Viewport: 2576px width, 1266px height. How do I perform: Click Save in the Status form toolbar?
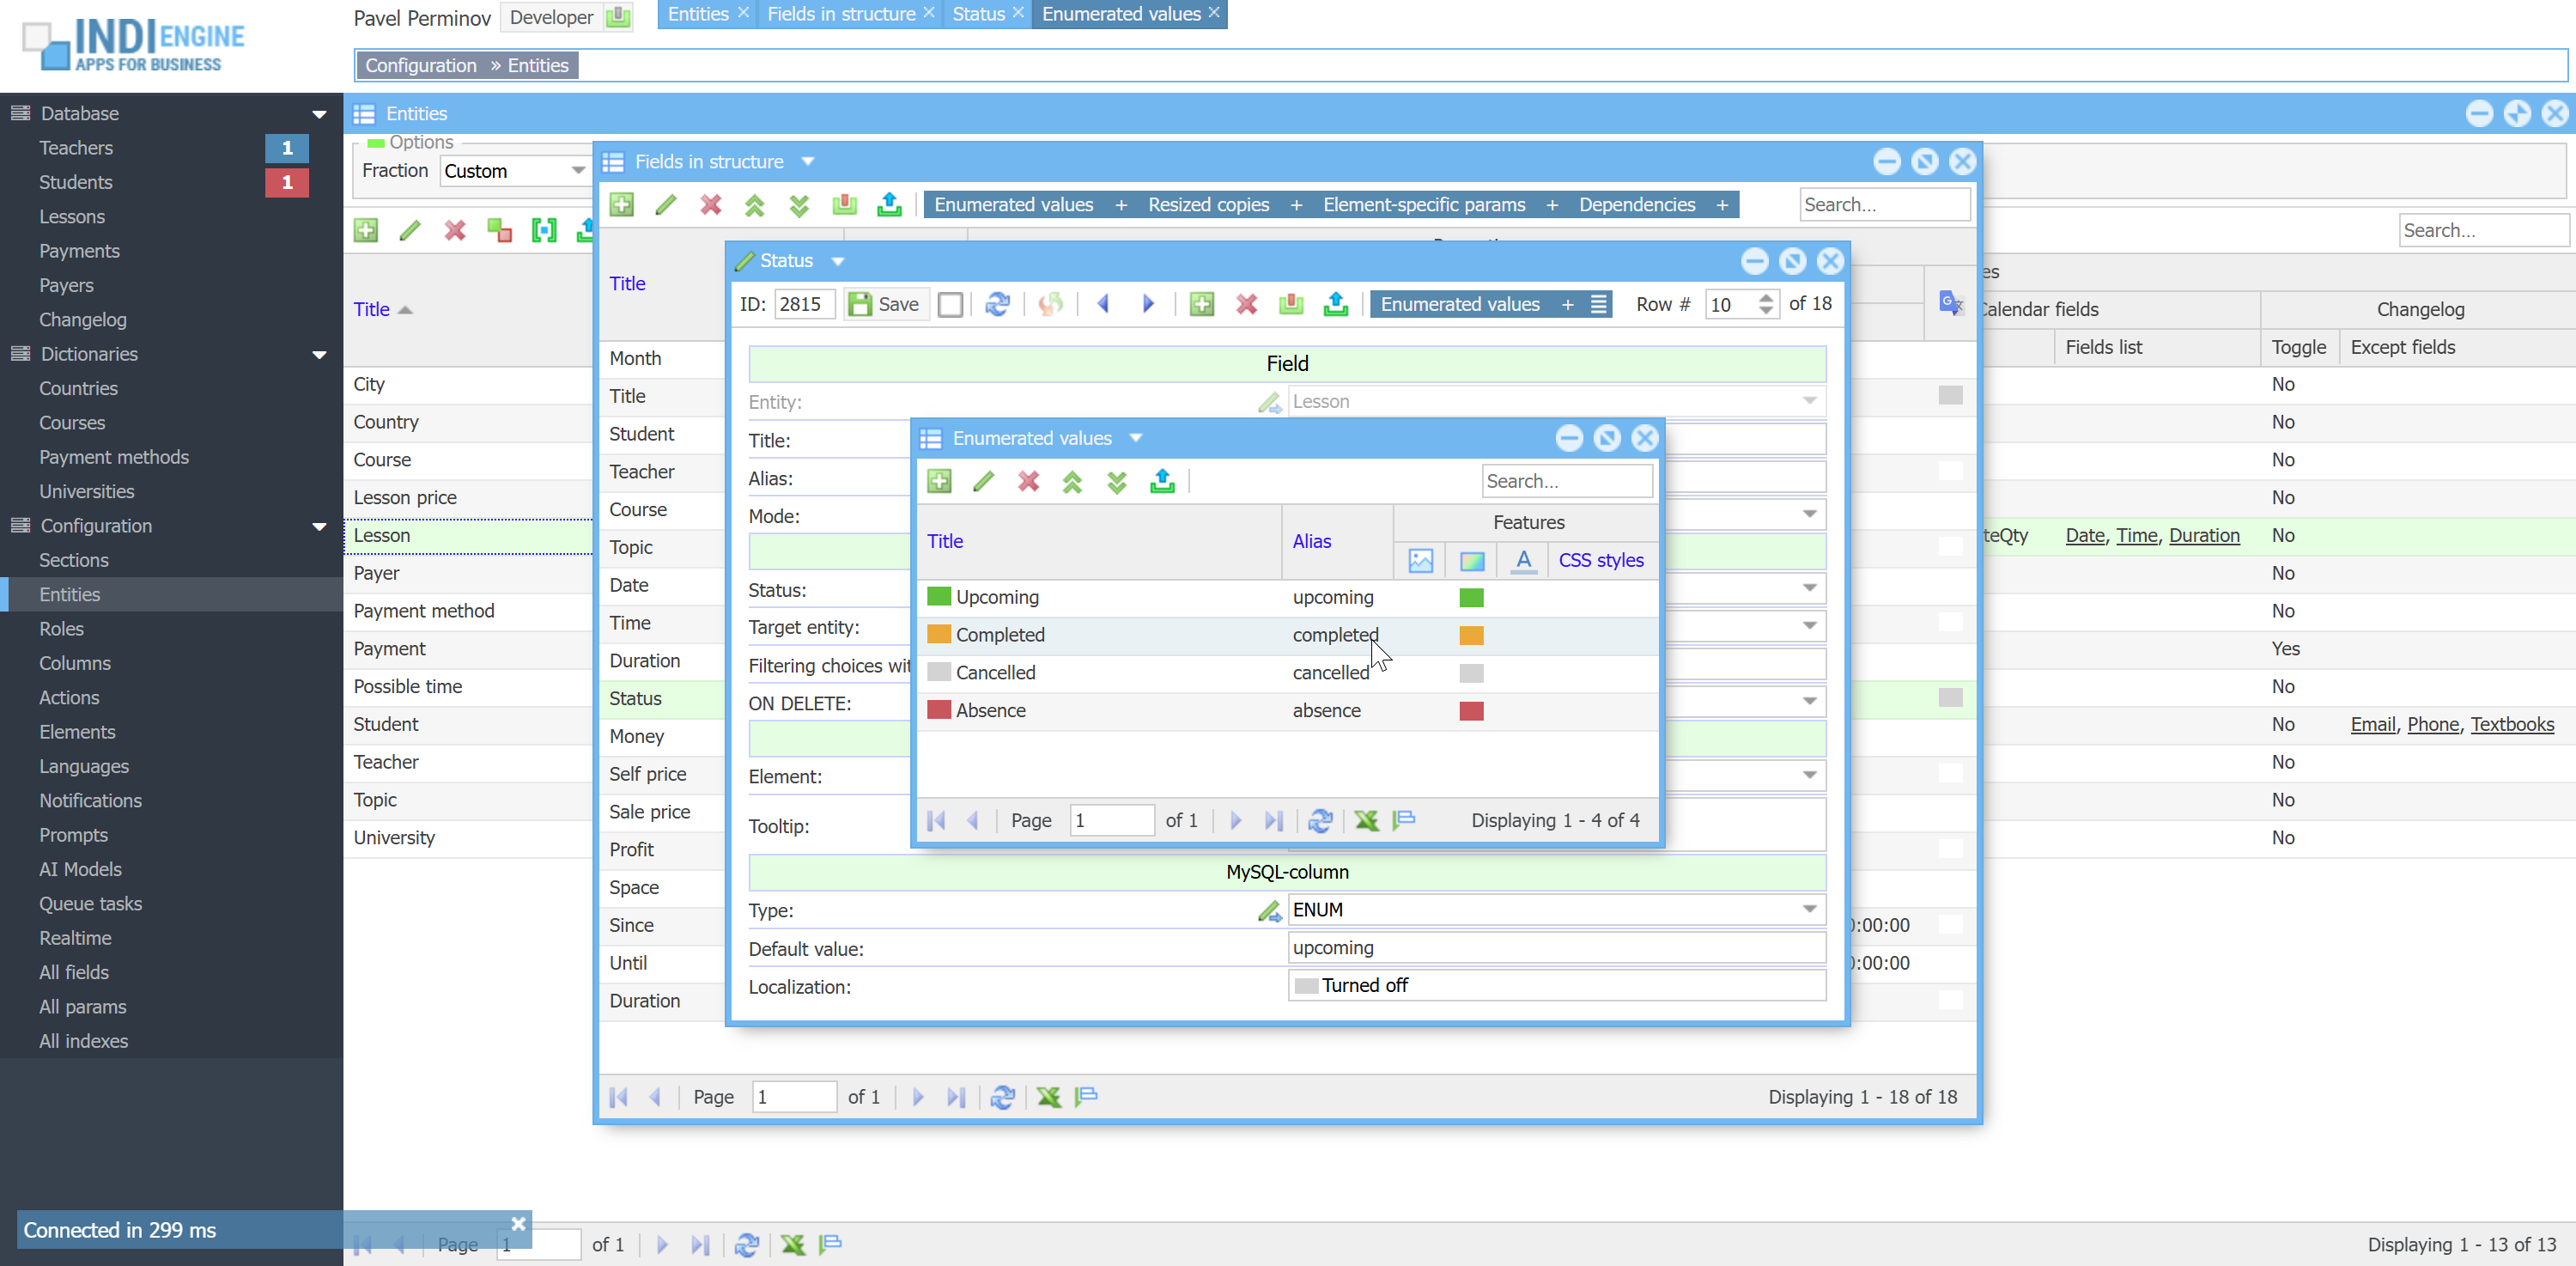coord(884,304)
